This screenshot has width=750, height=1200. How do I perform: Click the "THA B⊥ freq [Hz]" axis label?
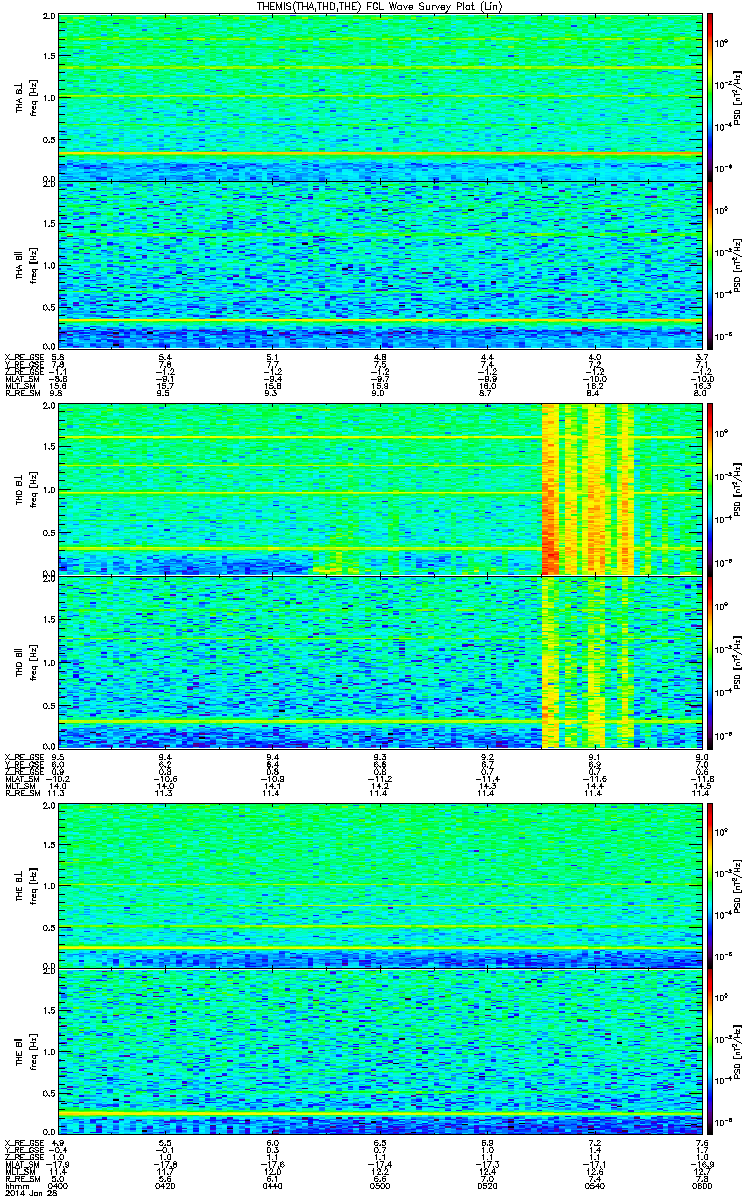tap(26, 98)
